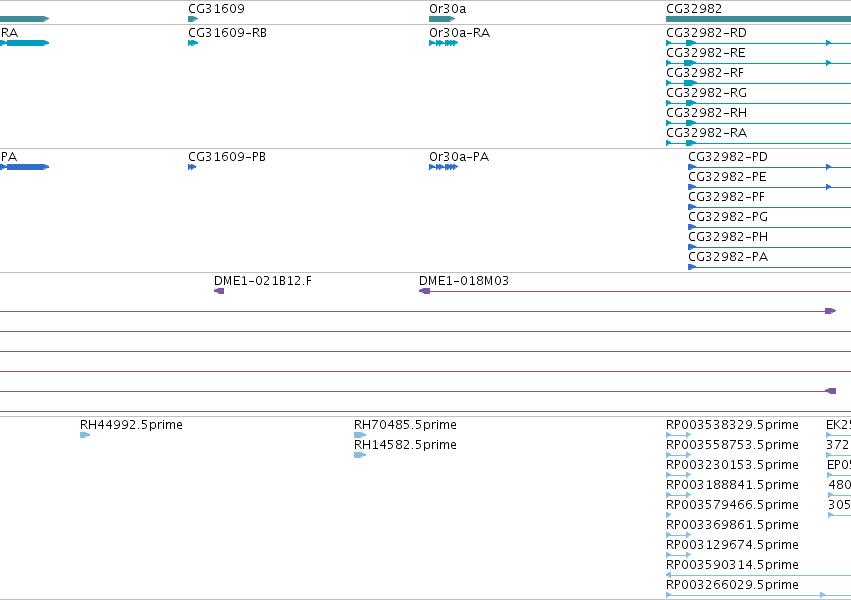This screenshot has width=851, height=600.
Task: Select transcript CG32982-RF
Action: [704, 73]
